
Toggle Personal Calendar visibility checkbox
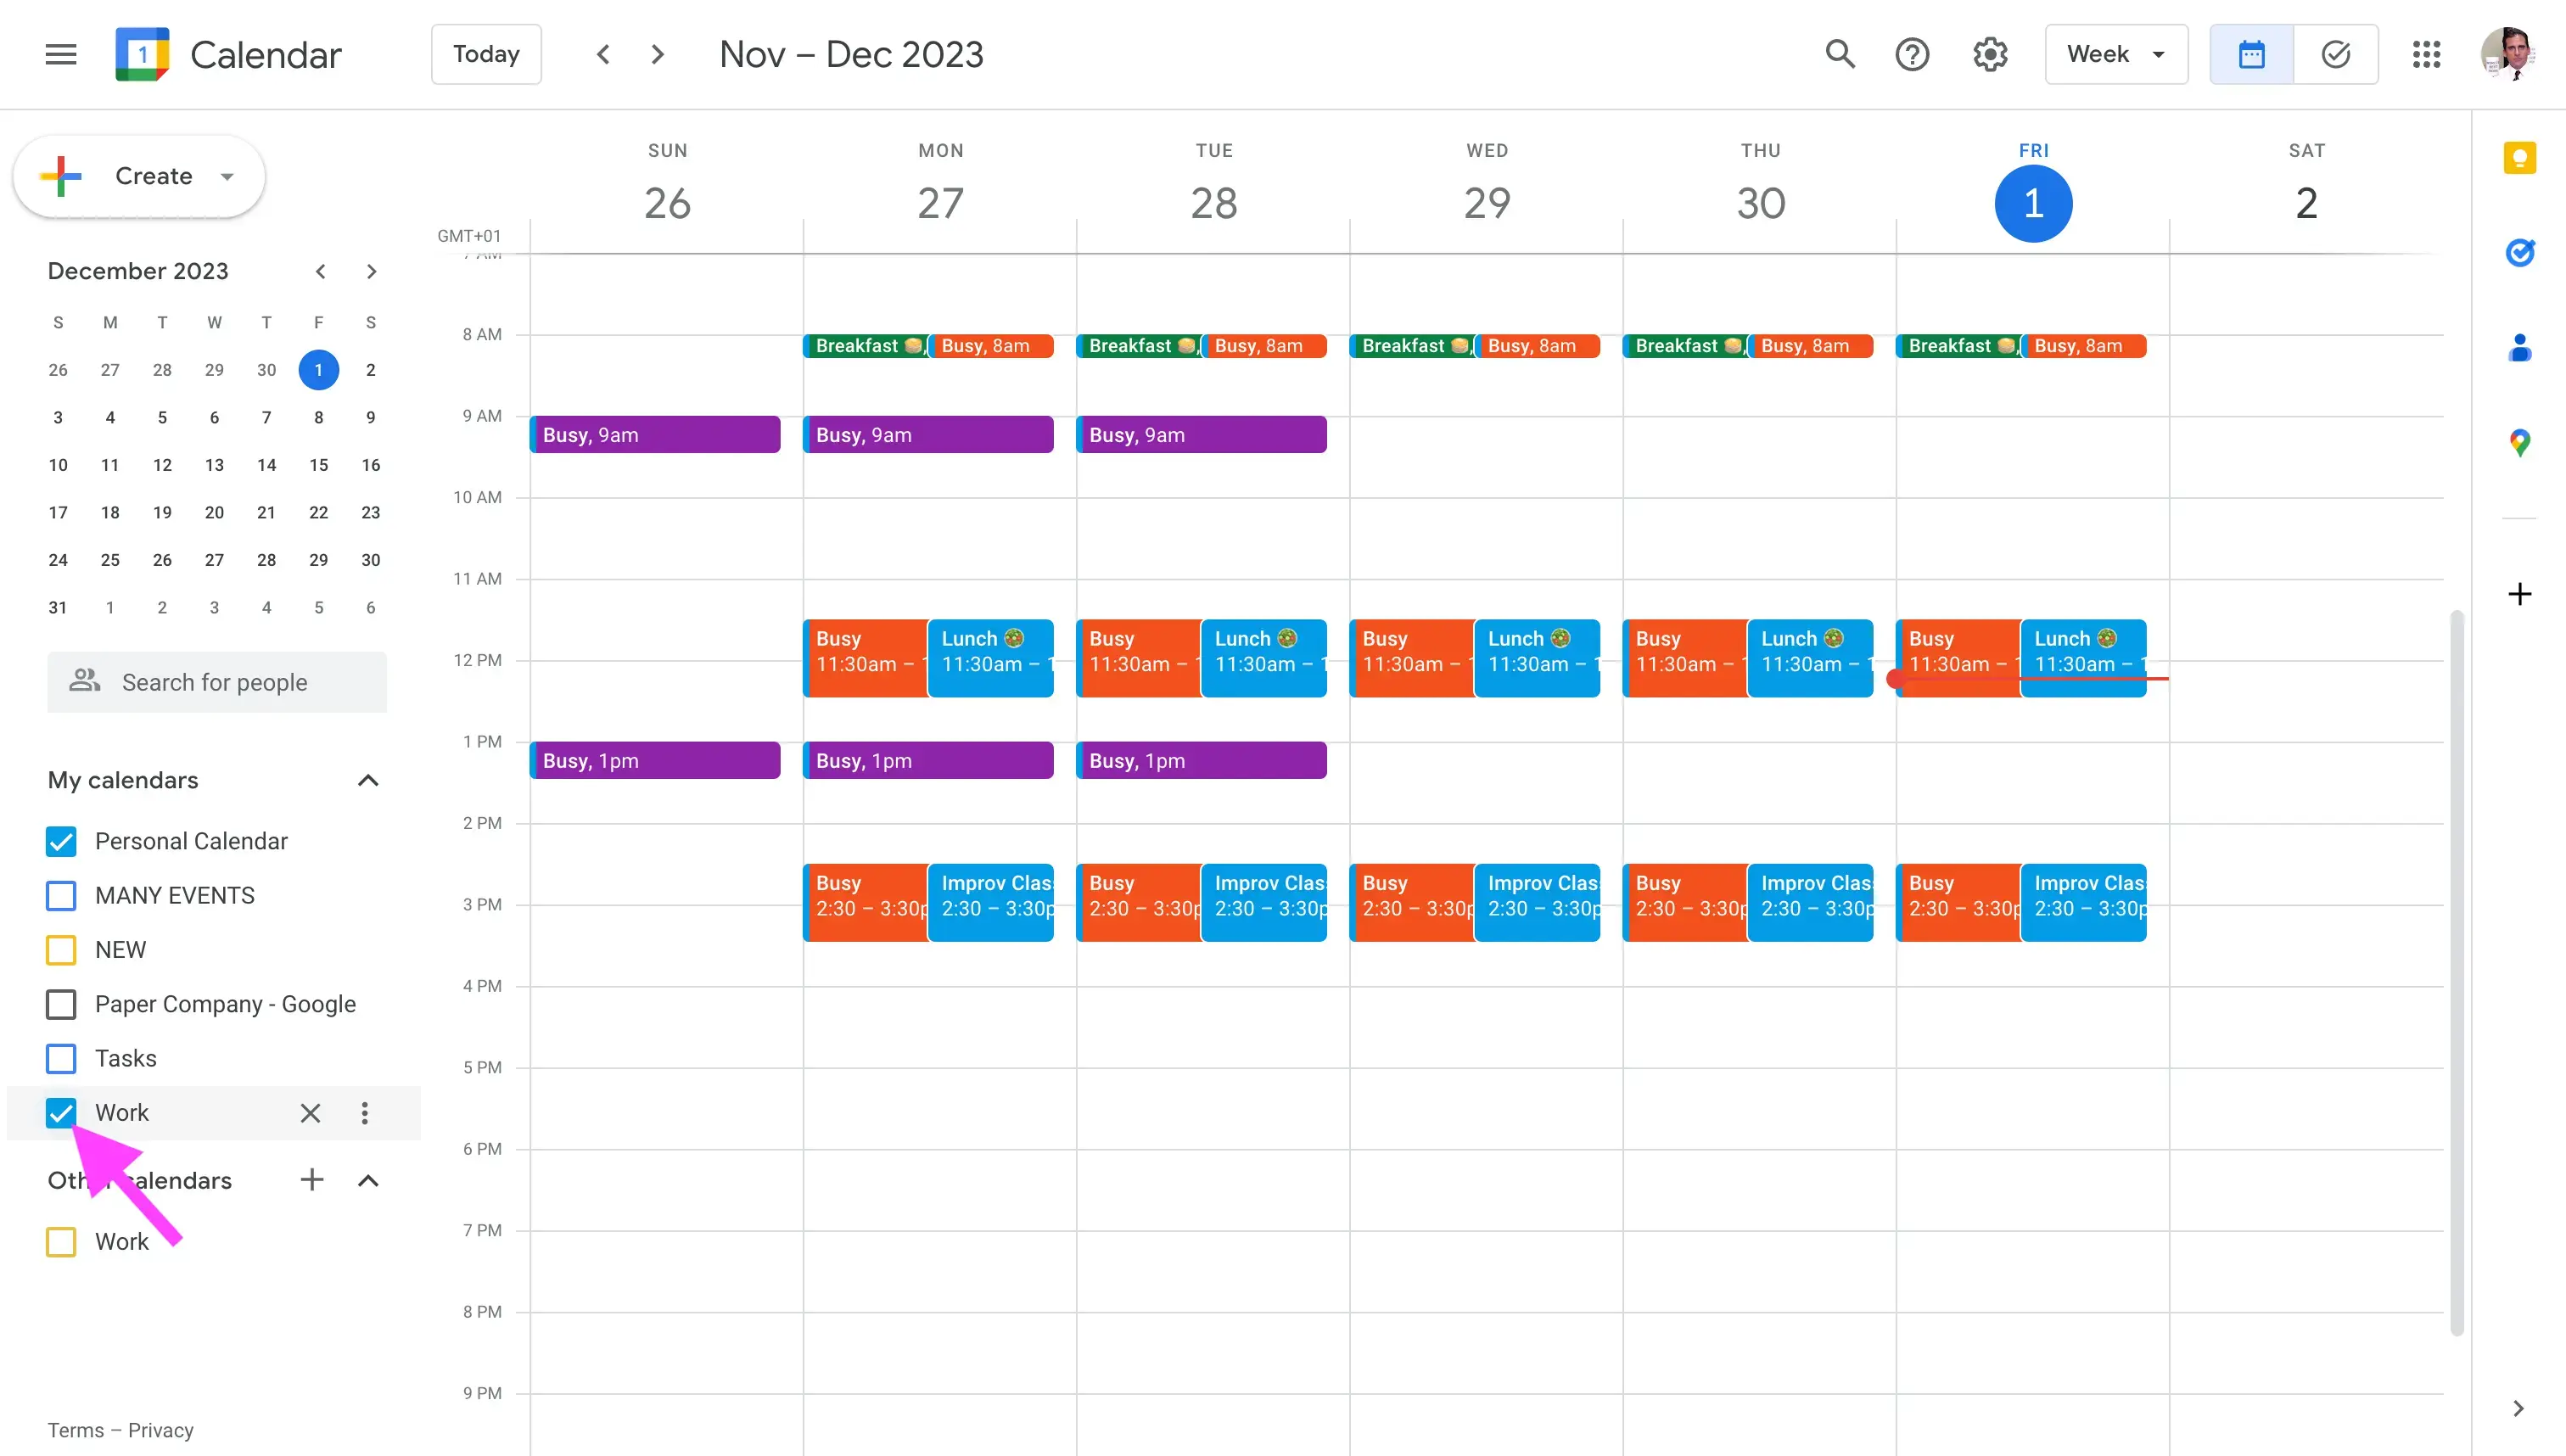tap(60, 841)
